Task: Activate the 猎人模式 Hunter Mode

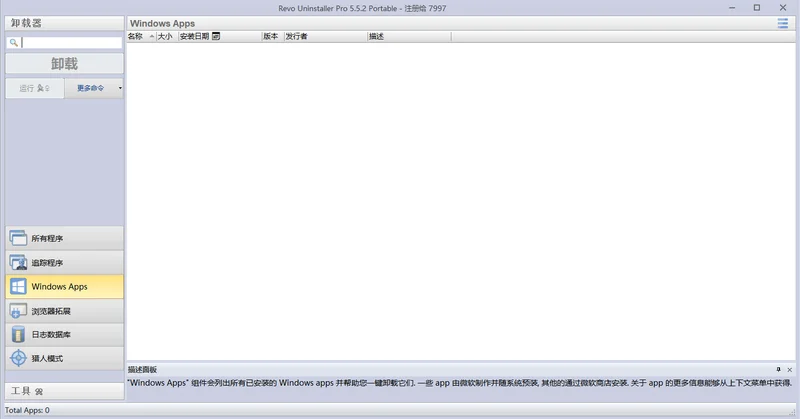Action: (64, 358)
